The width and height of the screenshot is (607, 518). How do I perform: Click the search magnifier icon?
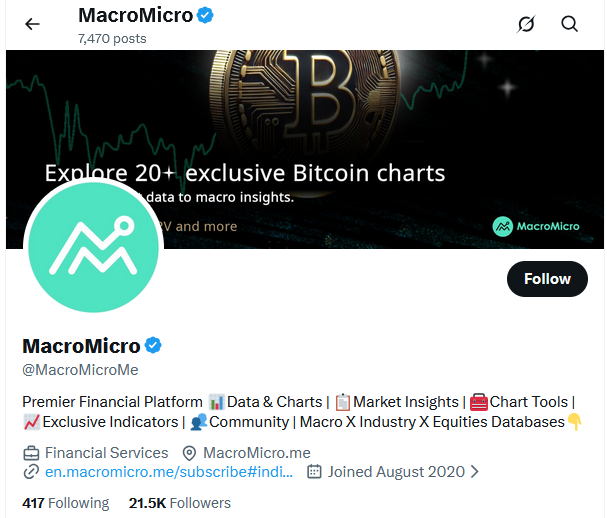tap(570, 24)
